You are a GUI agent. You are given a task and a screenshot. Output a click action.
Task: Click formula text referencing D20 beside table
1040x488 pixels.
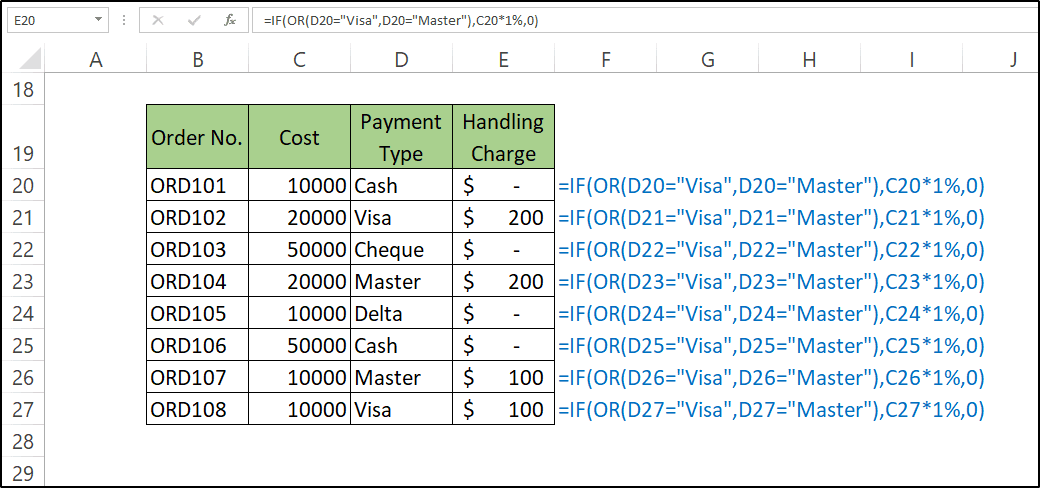tap(771, 186)
